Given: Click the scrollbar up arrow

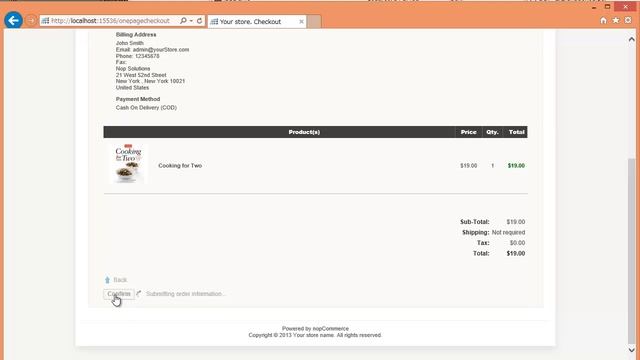Looking at the screenshot, I should coord(631,39).
